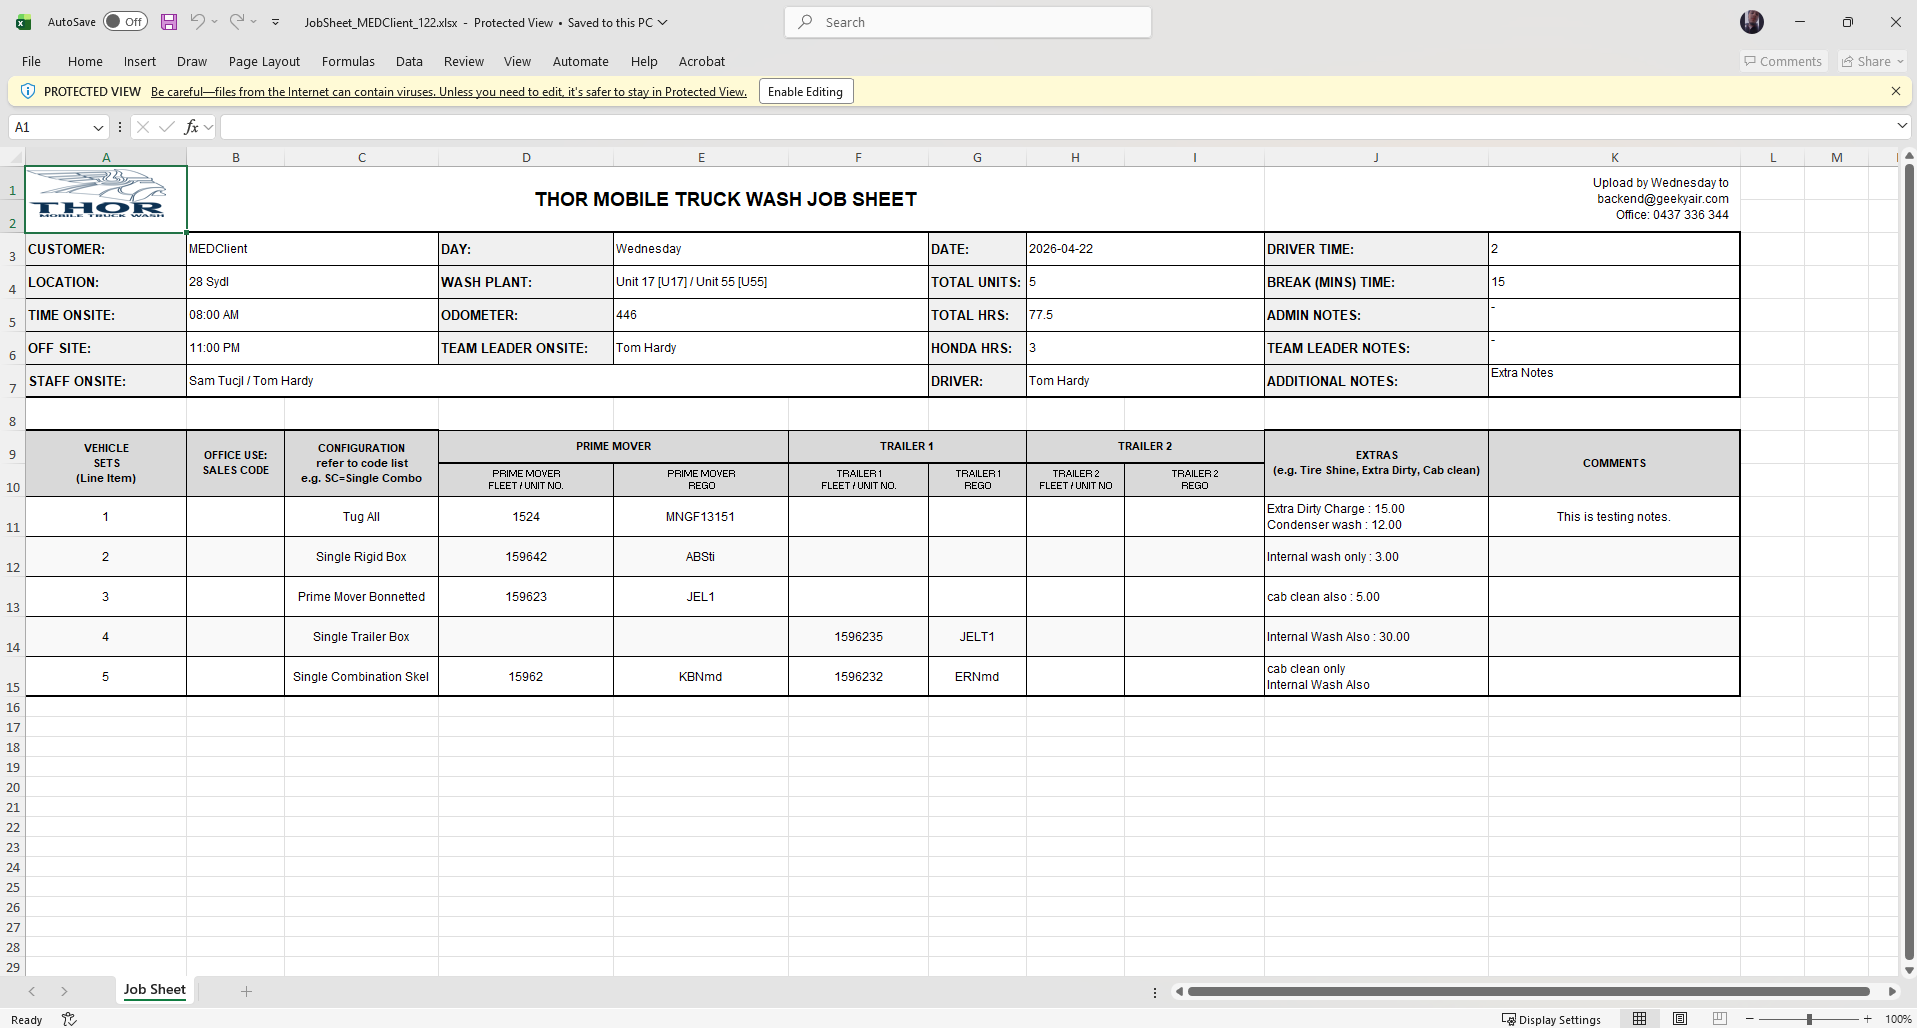Open the Page Layout tab
1917x1028 pixels.
point(264,61)
